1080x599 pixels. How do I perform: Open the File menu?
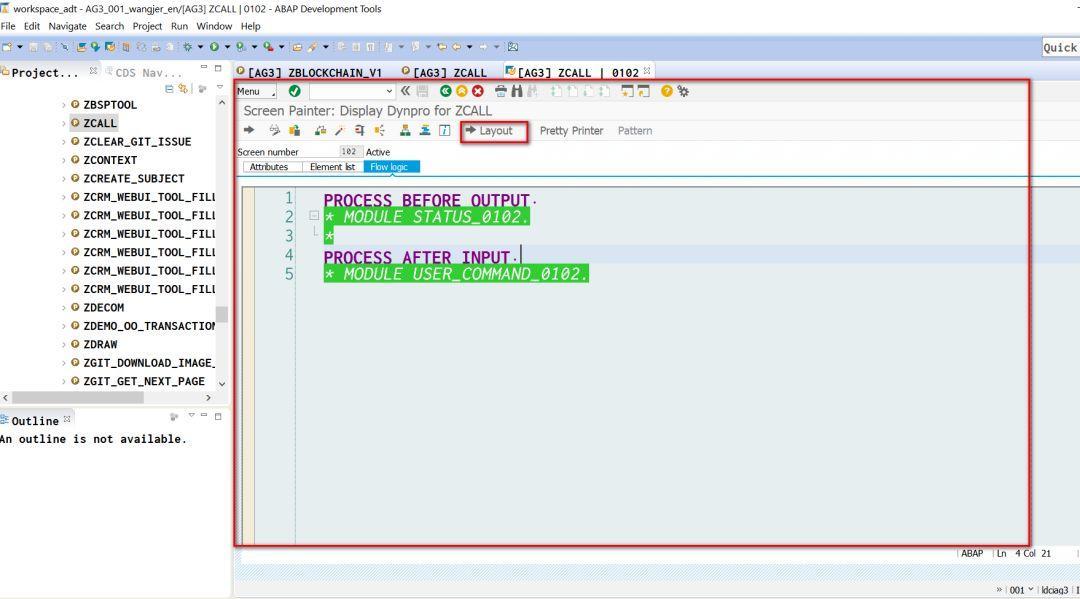[x=8, y=26]
